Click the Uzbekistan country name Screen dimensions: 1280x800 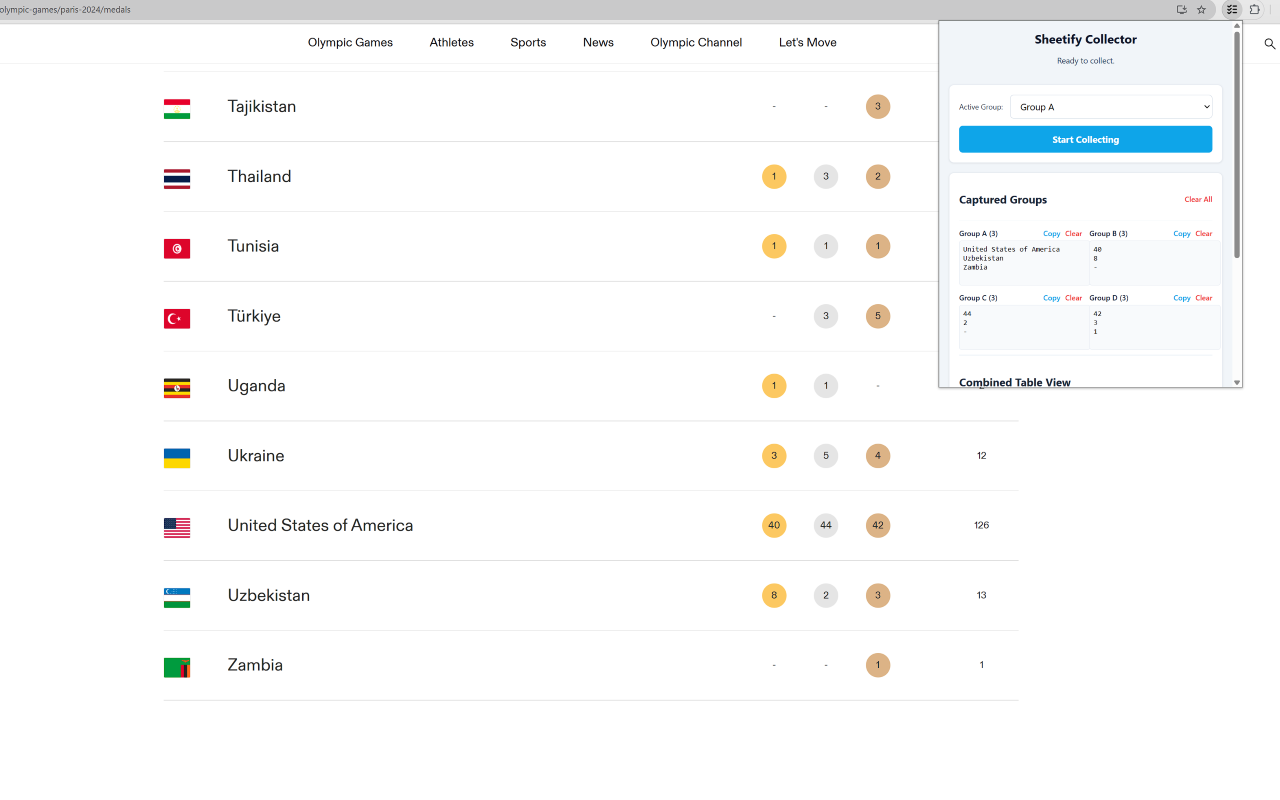coord(269,595)
